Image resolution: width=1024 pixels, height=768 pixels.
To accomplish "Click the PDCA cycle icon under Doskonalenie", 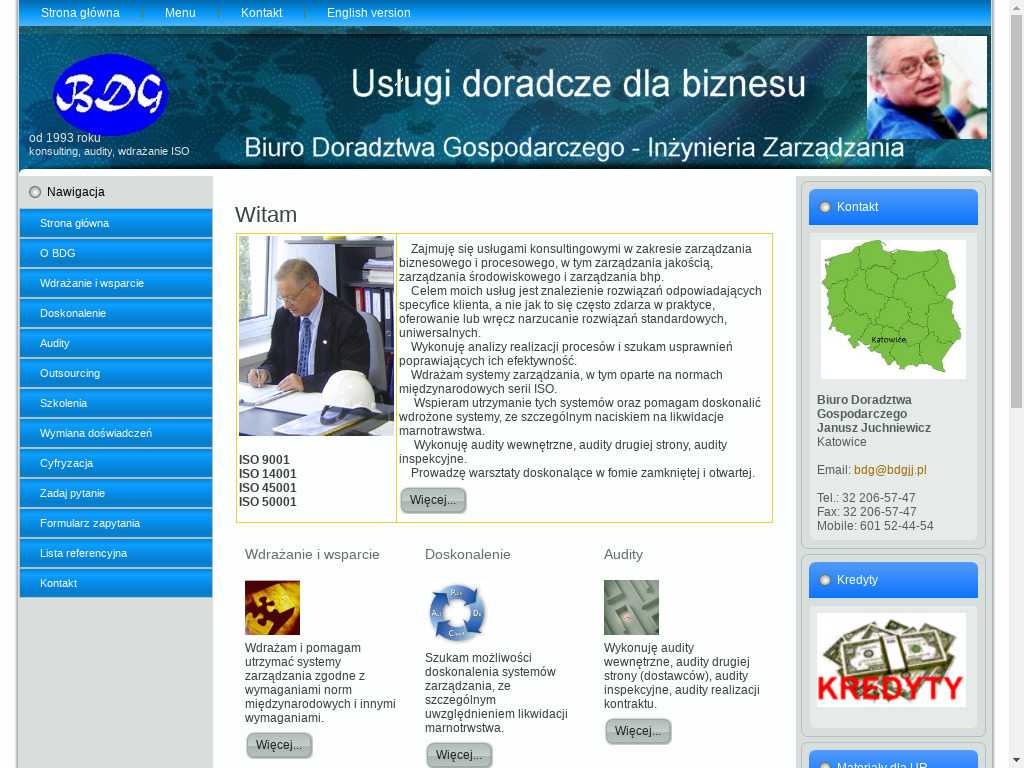I will (x=456, y=613).
